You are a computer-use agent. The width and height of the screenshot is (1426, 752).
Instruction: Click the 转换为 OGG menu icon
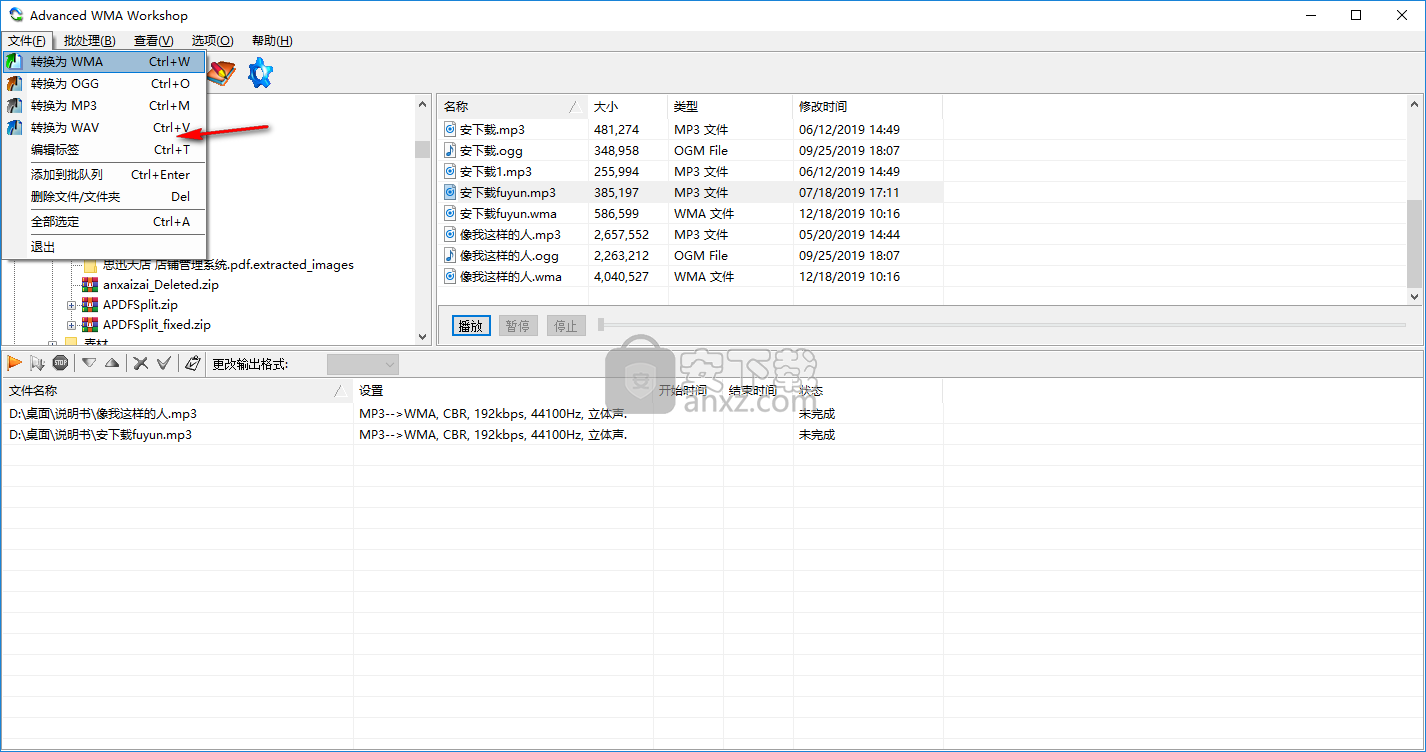coord(14,84)
